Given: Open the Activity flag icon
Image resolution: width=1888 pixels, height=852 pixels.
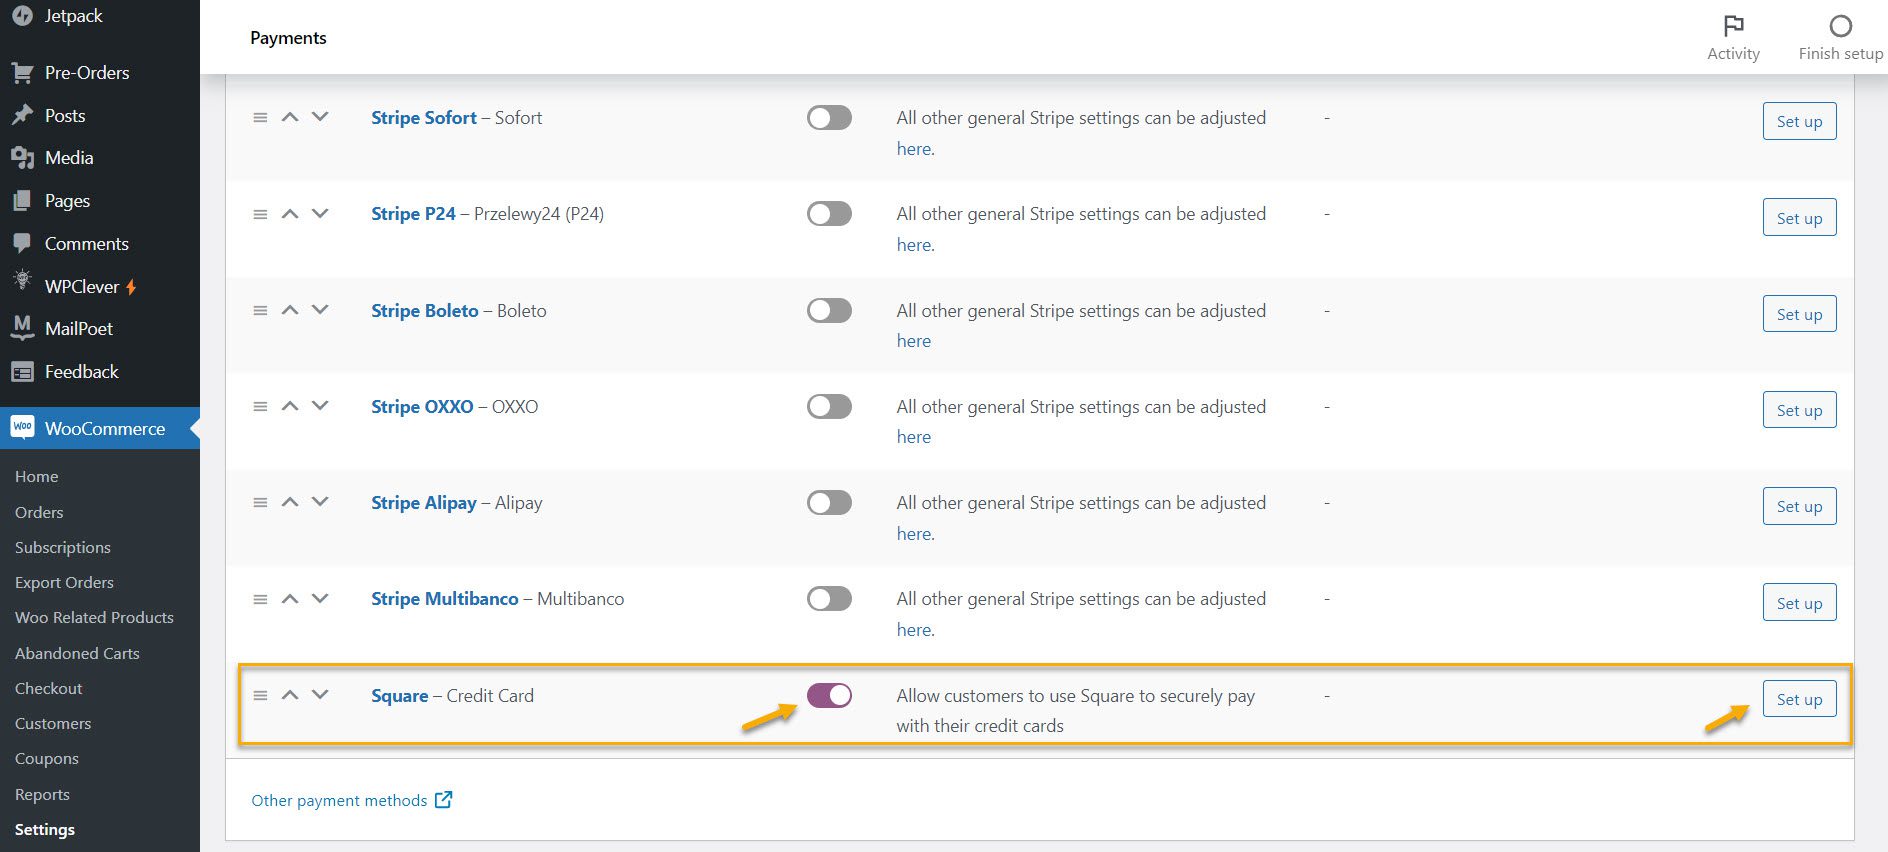Looking at the screenshot, I should click(x=1733, y=25).
